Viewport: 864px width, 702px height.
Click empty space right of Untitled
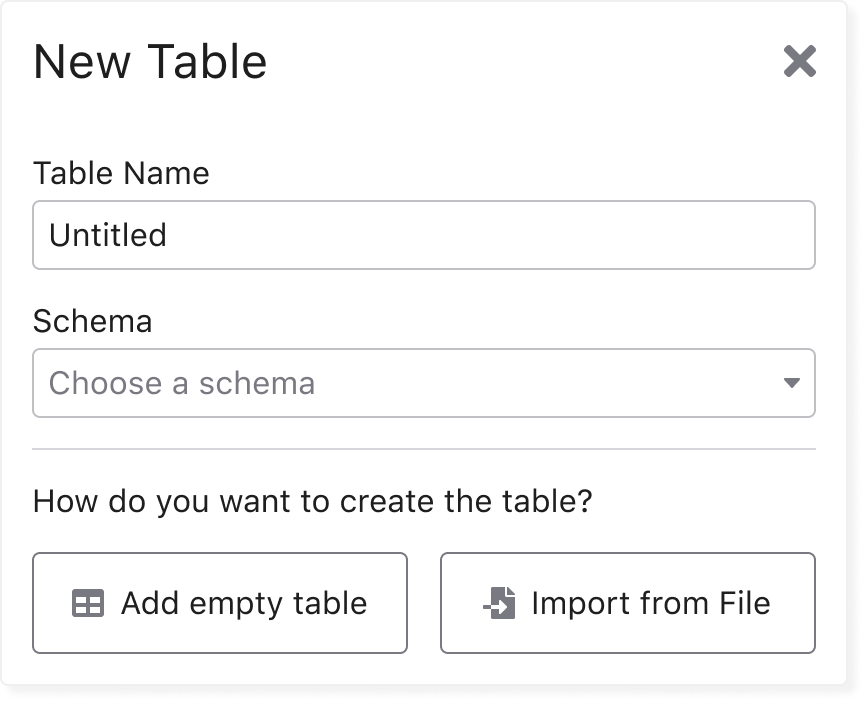coord(490,235)
